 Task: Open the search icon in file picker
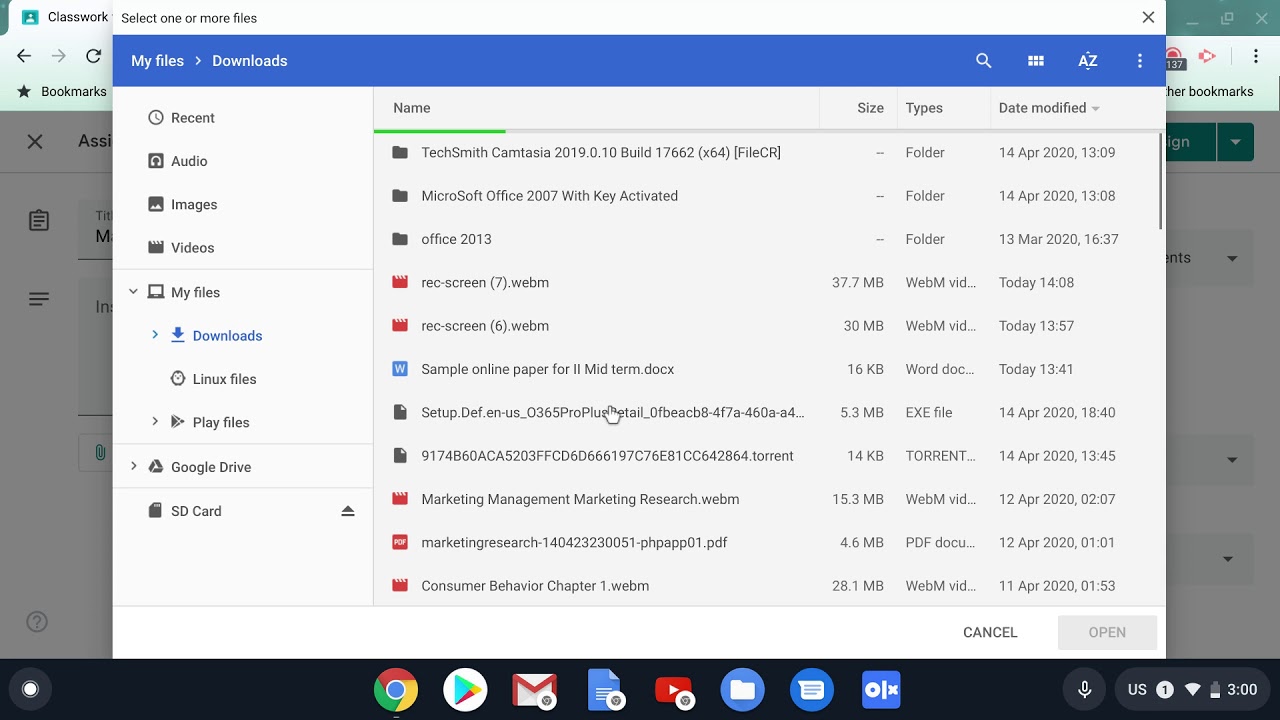984,61
